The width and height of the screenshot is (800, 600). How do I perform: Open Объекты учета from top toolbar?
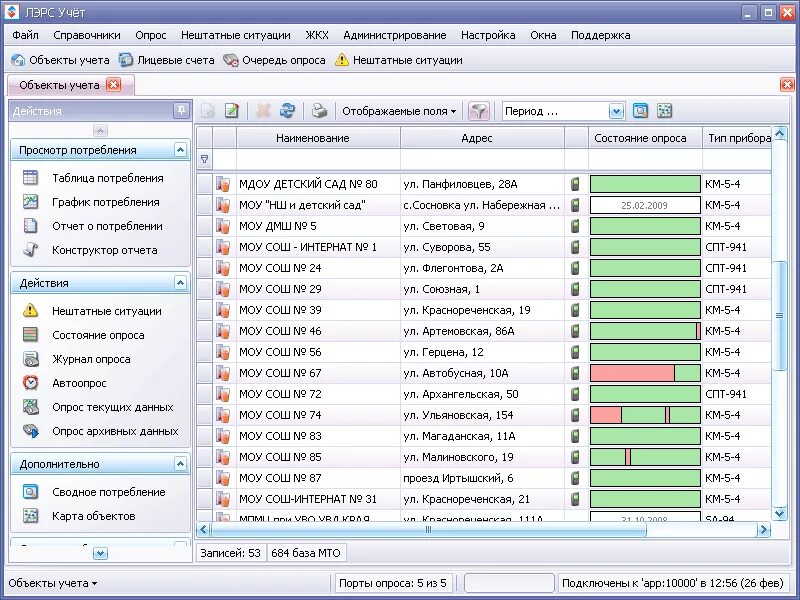pyautogui.click(x=60, y=60)
